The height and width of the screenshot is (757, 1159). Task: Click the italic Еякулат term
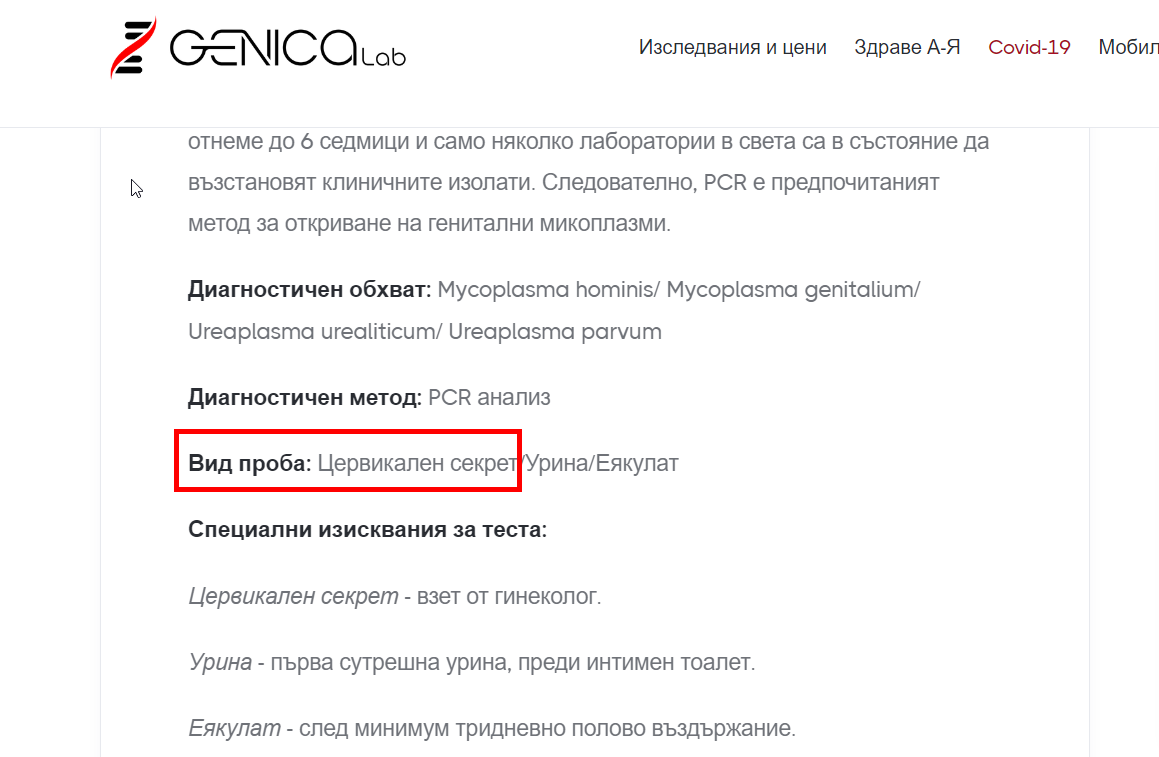click(x=234, y=728)
